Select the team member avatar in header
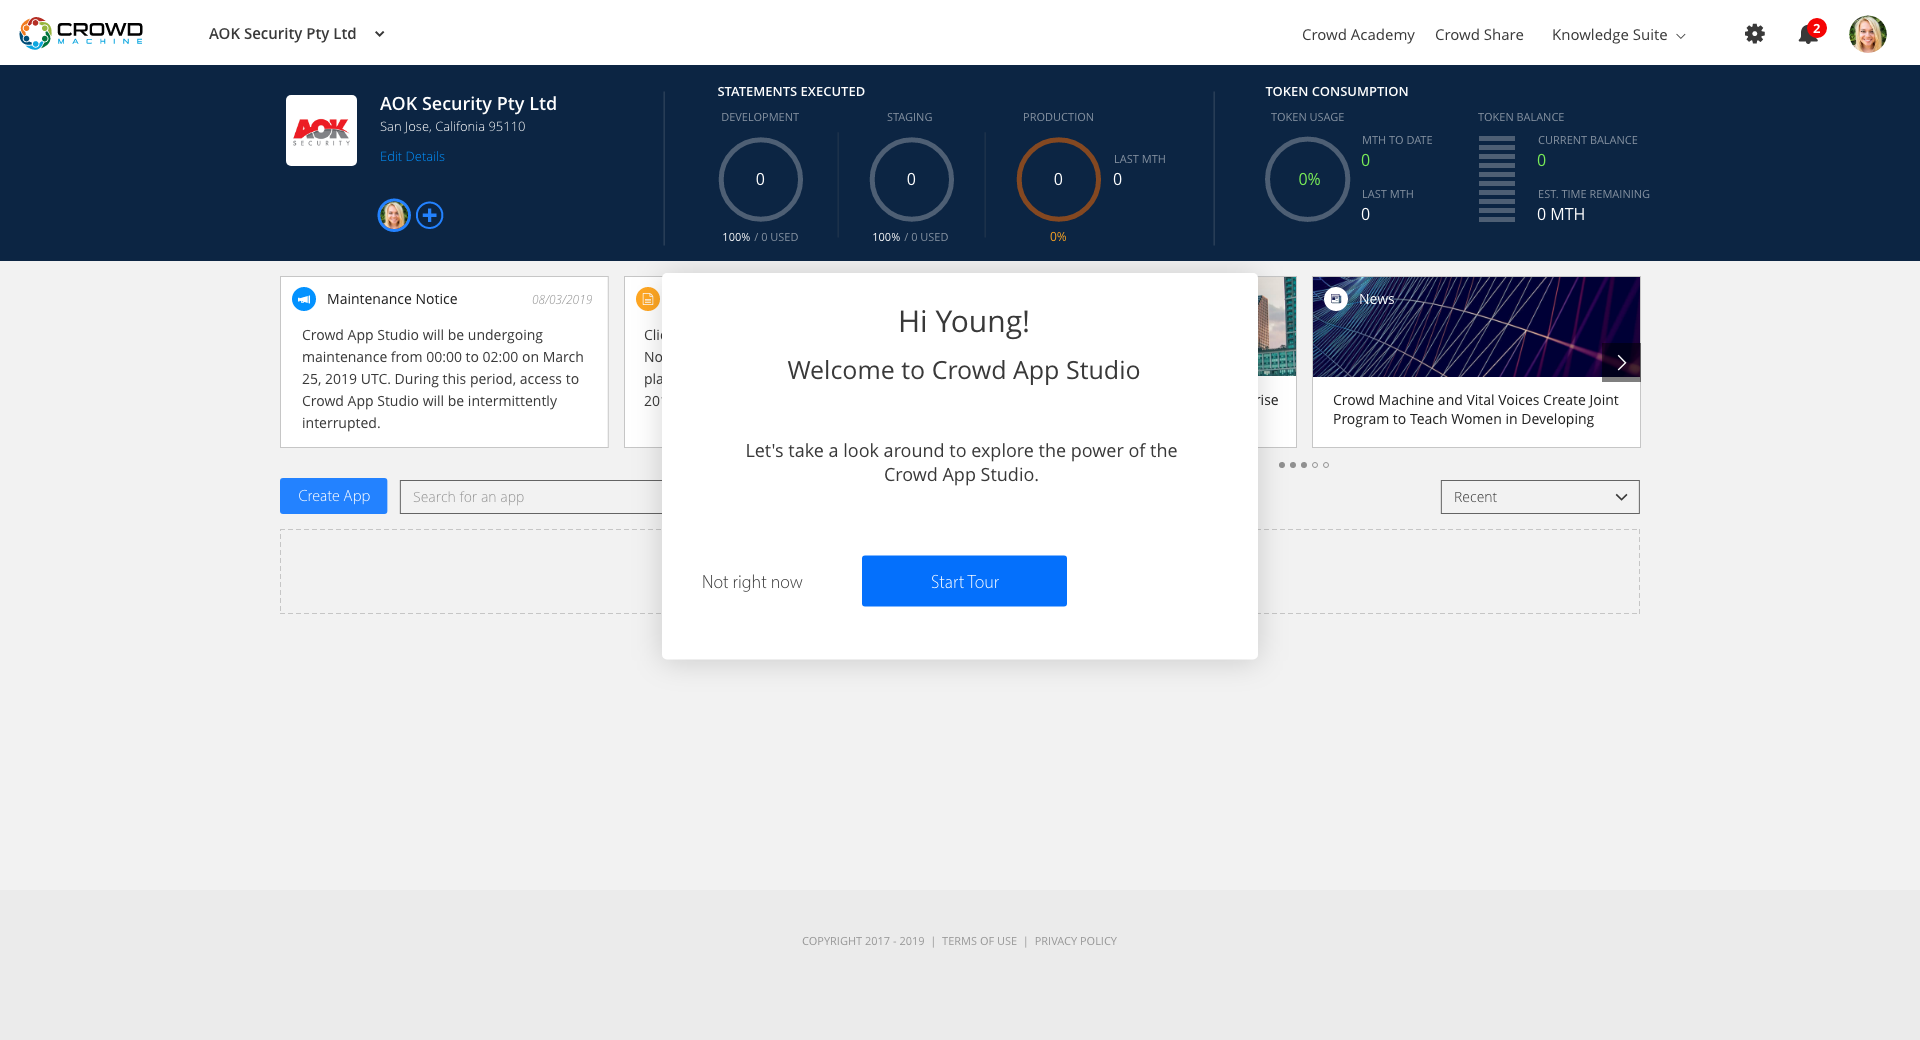 pos(394,215)
